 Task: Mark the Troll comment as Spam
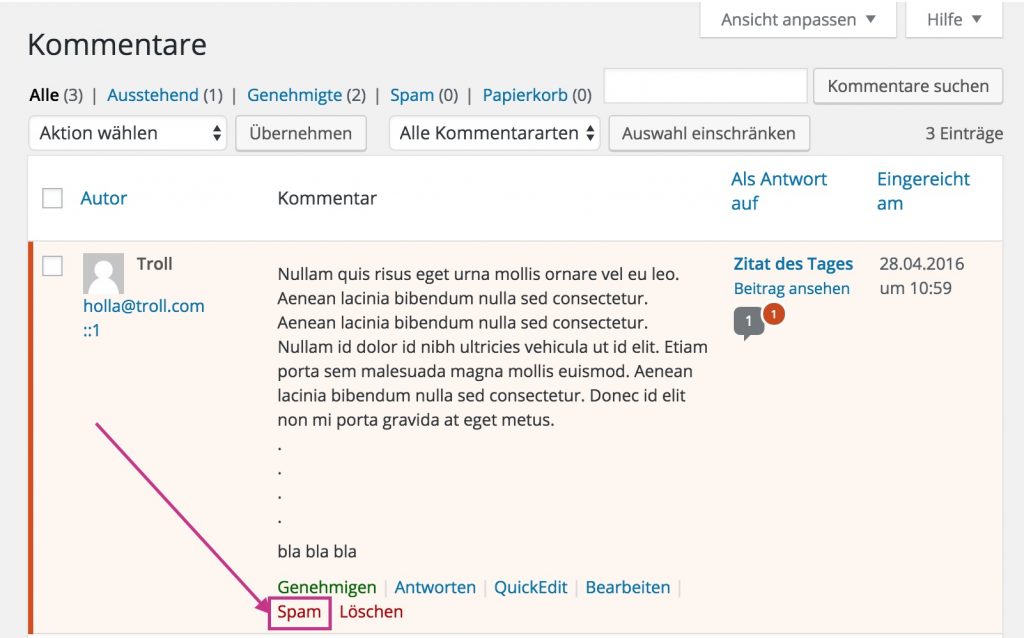[x=299, y=612]
